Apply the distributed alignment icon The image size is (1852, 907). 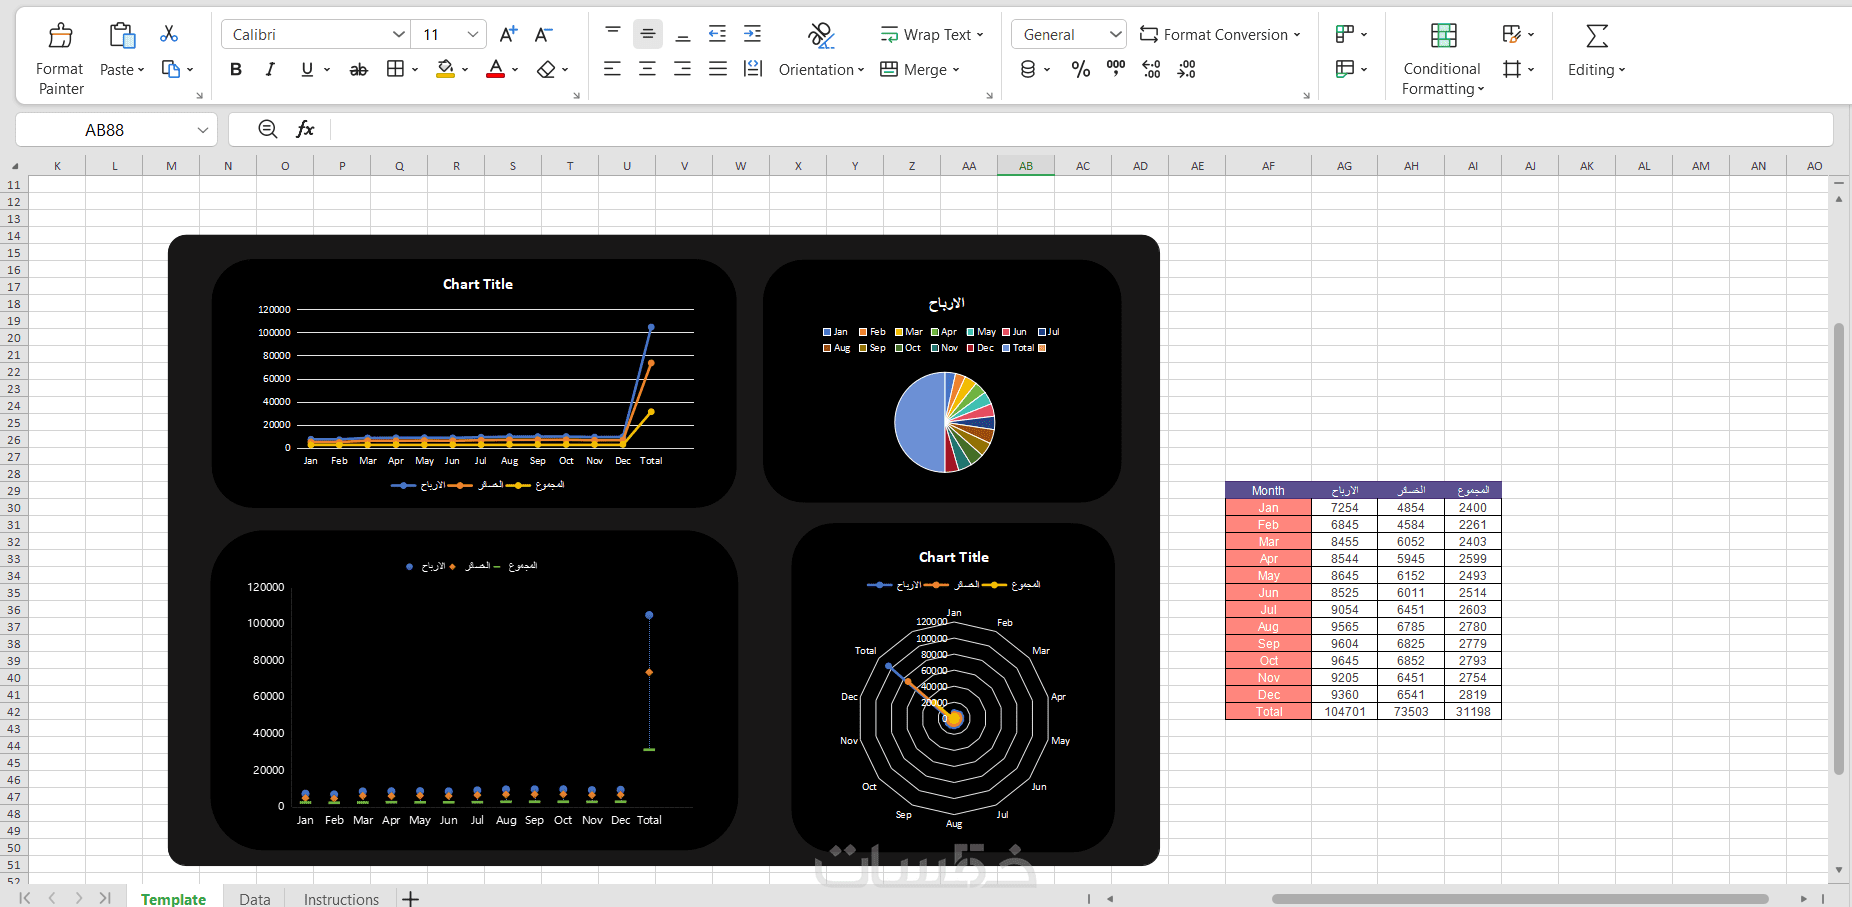(x=753, y=69)
